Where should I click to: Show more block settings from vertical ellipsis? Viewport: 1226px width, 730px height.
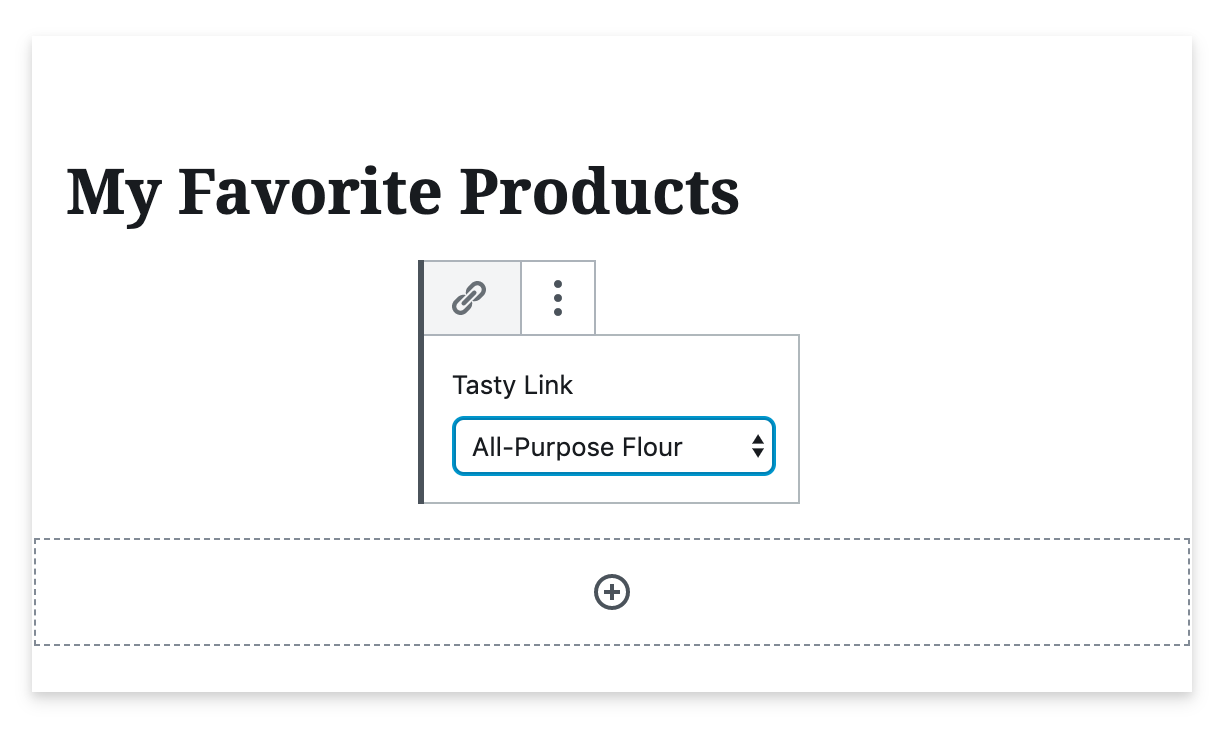tap(558, 298)
